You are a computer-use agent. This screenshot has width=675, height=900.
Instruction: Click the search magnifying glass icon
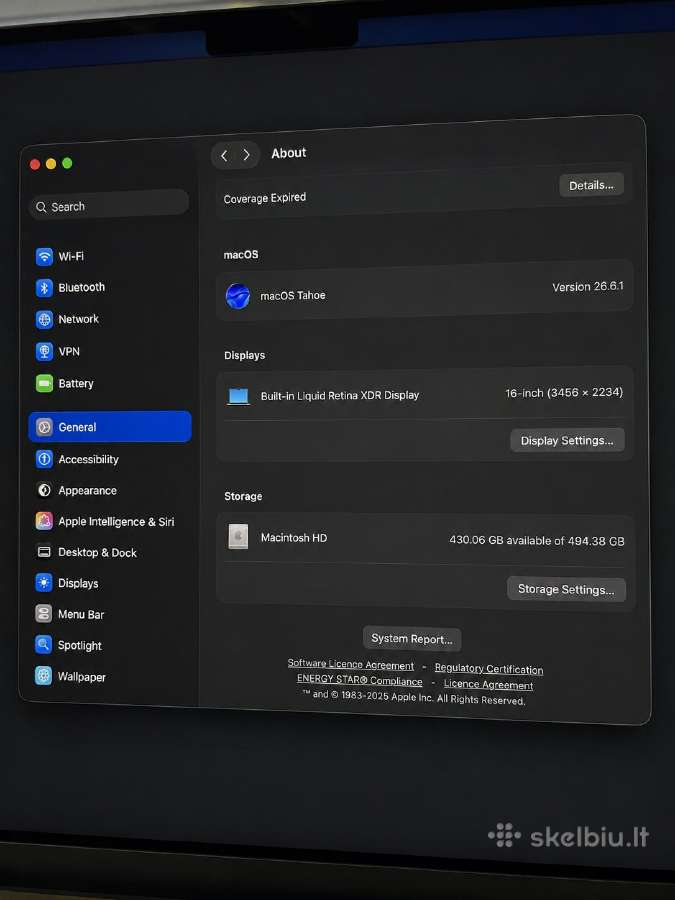point(41,207)
